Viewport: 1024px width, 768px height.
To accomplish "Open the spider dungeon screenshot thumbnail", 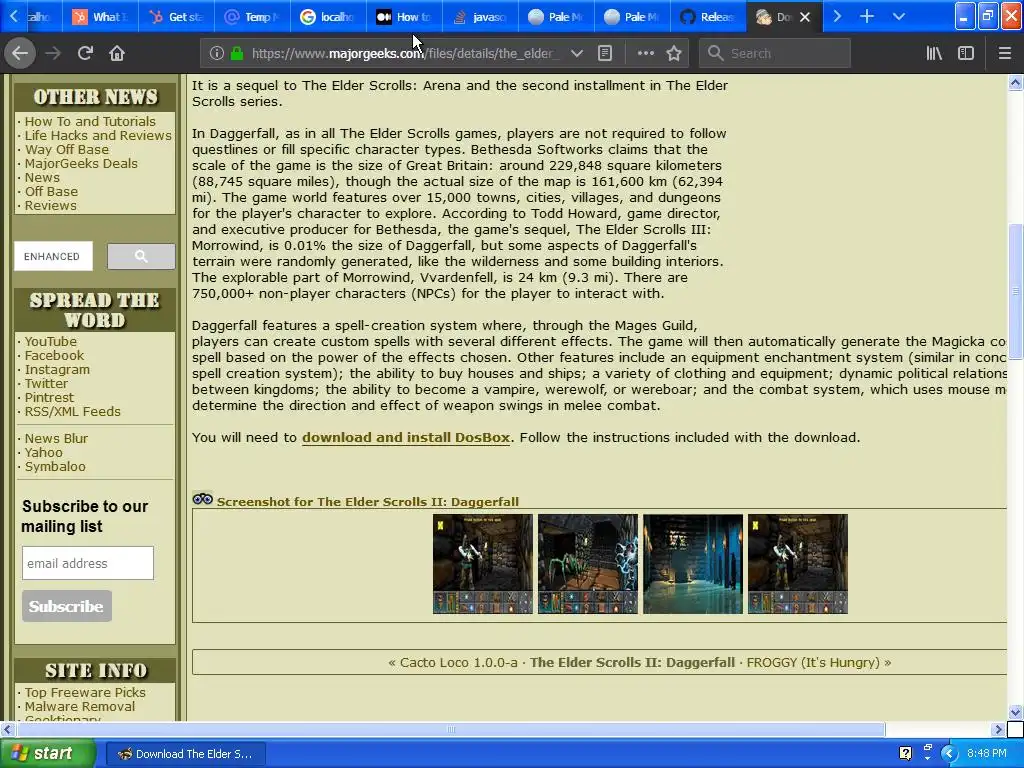I will 588,564.
